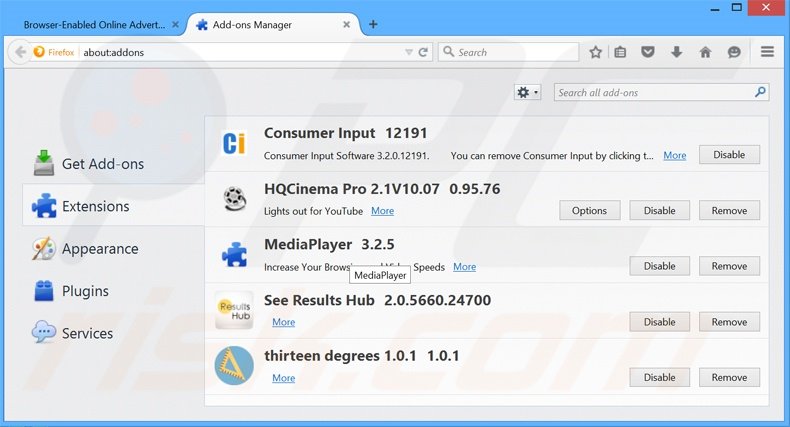
Task: Open More link for Consumer Input
Action: point(675,156)
